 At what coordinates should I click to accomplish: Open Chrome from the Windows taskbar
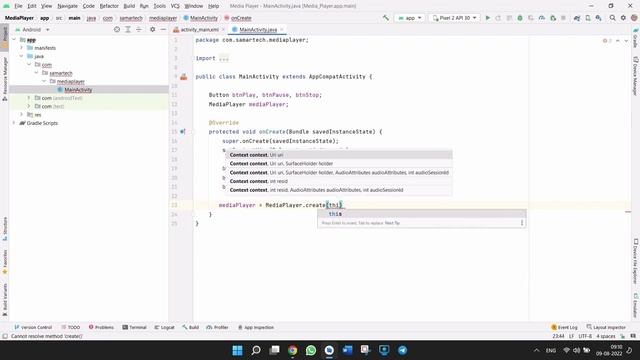click(293, 350)
